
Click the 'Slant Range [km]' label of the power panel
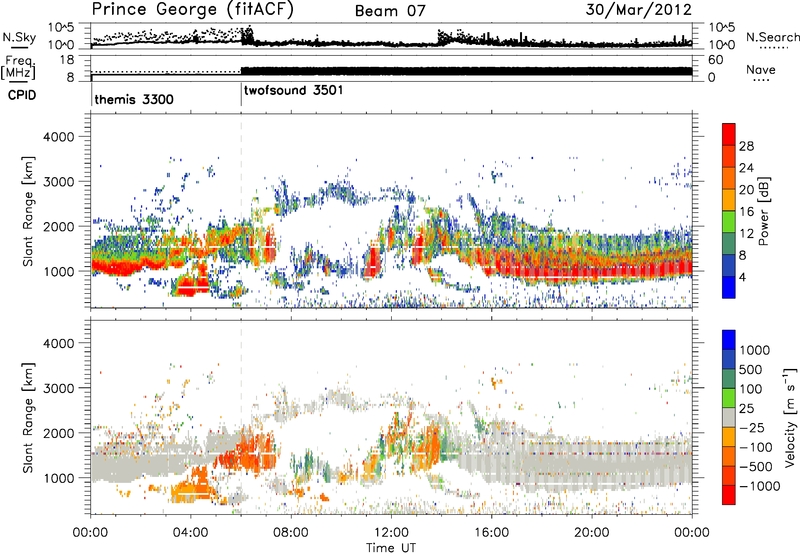[28, 211]
